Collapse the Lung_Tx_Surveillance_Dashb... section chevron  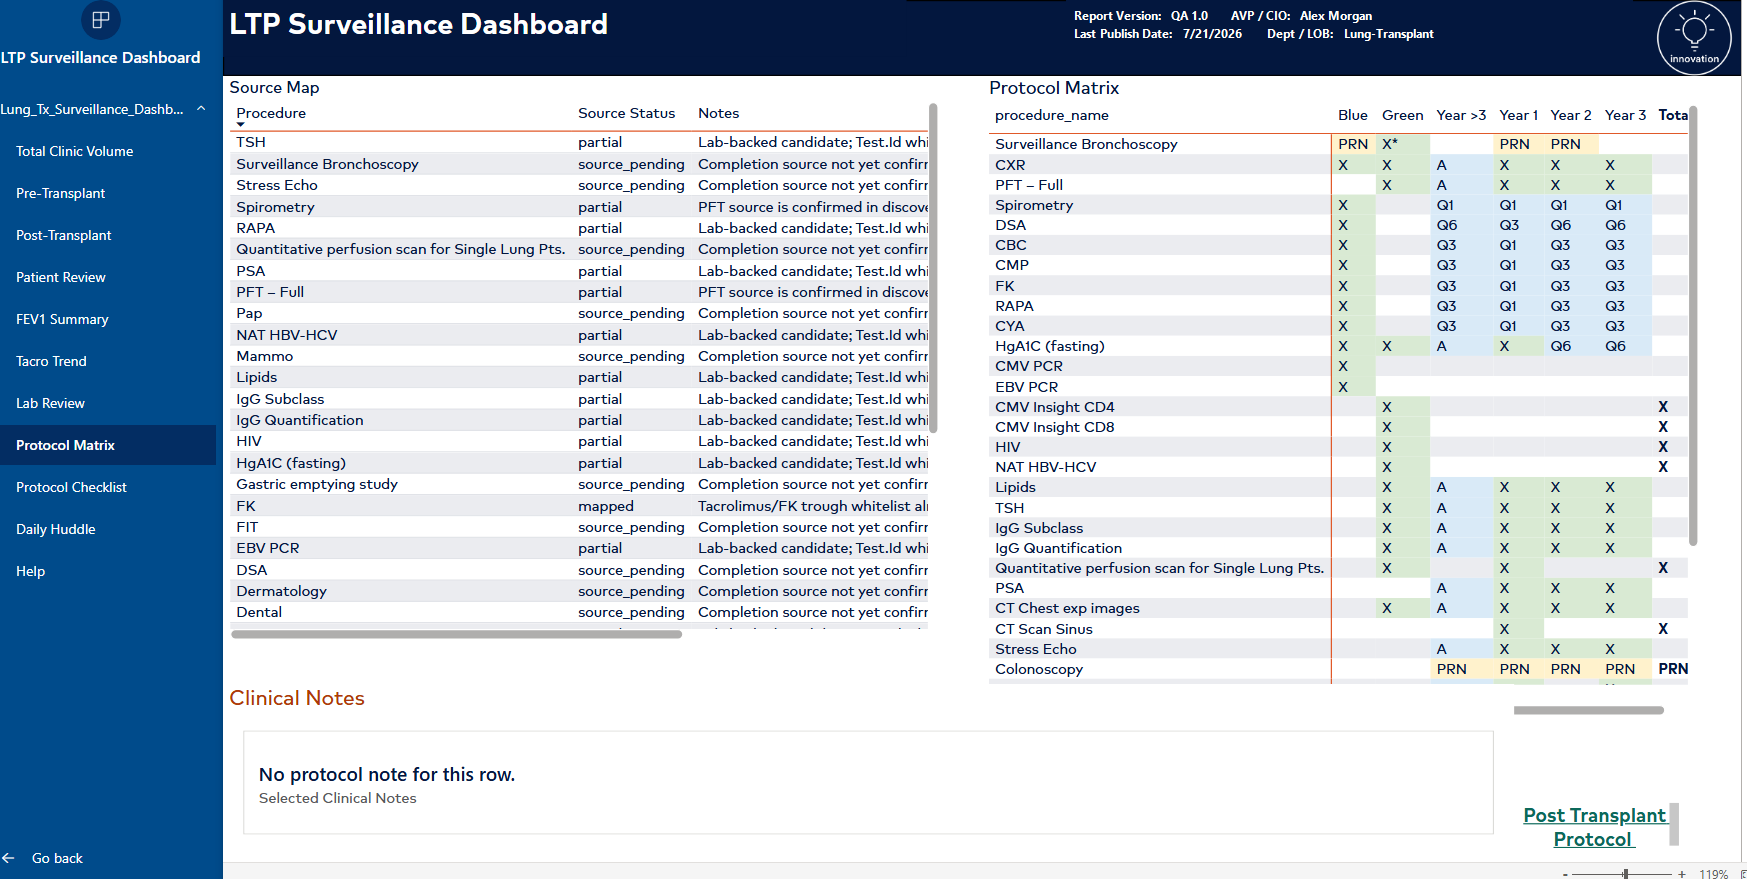201,108
